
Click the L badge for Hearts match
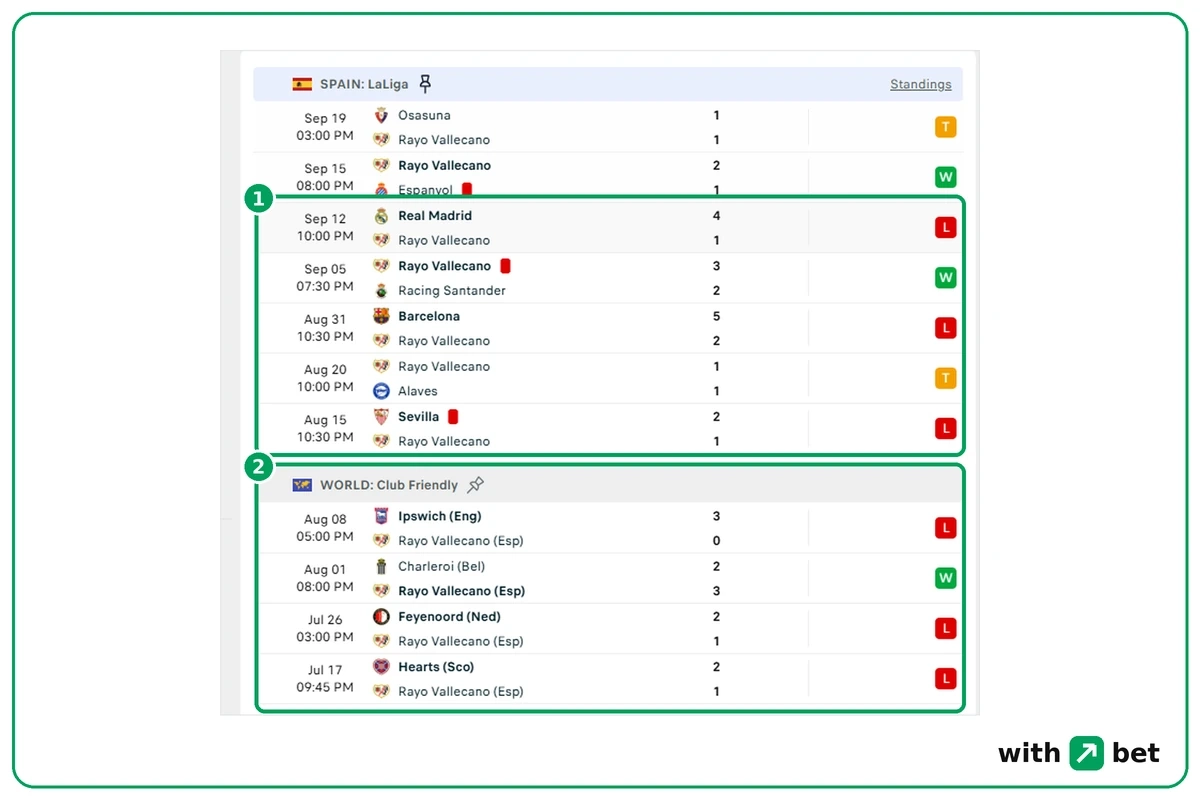pyautogui.click(x=945, y=679)
